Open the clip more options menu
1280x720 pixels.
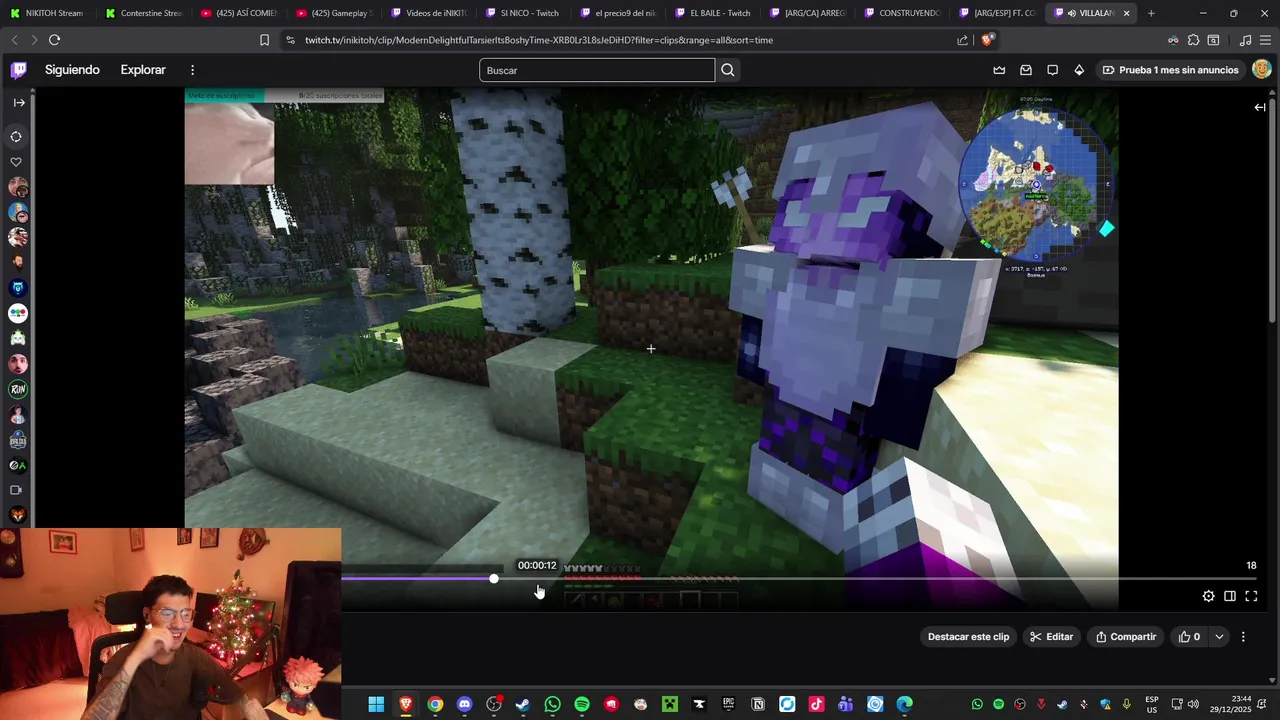(x=1243, y=637)
